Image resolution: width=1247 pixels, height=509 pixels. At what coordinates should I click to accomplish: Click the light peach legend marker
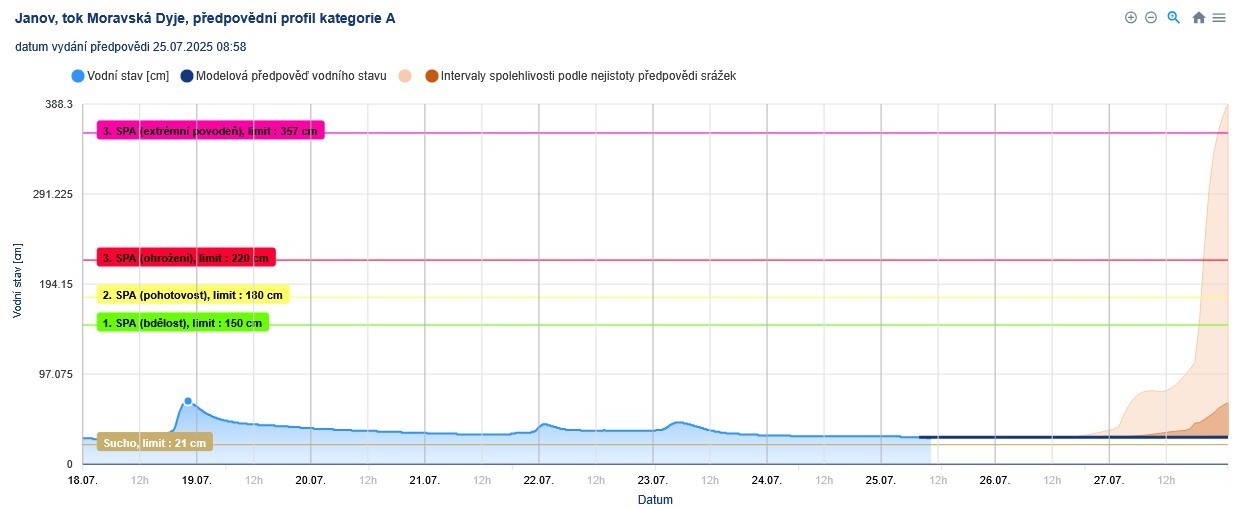pyautogui.click(x=405, y=76)
